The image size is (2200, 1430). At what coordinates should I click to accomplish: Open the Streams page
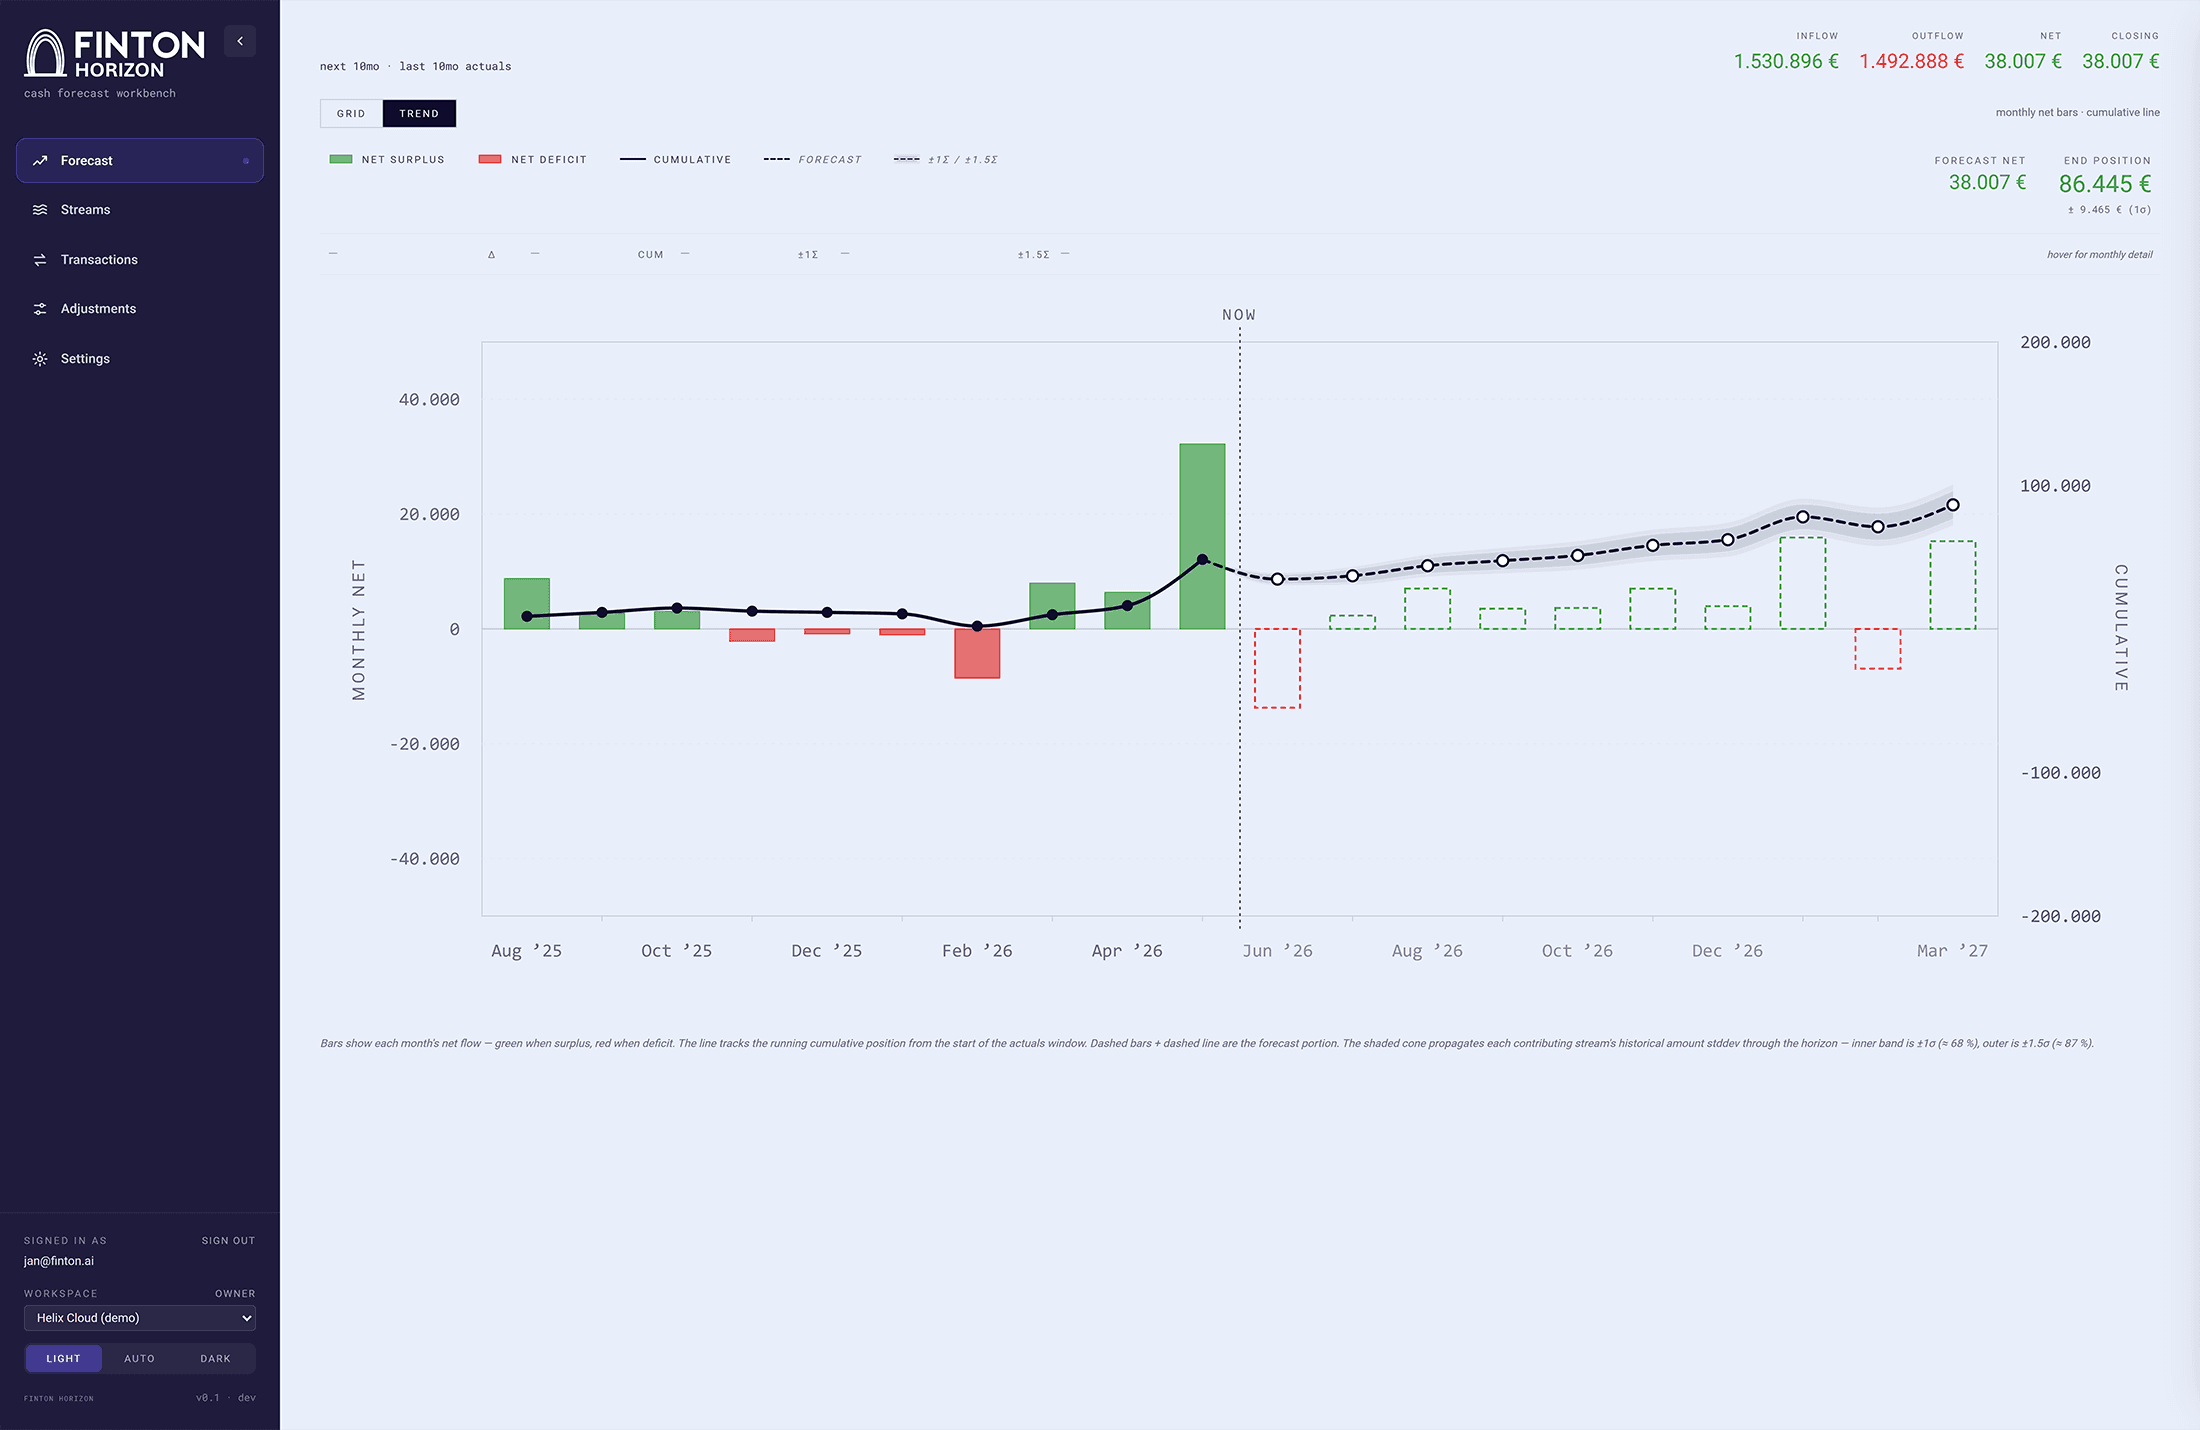click(140, 210)
